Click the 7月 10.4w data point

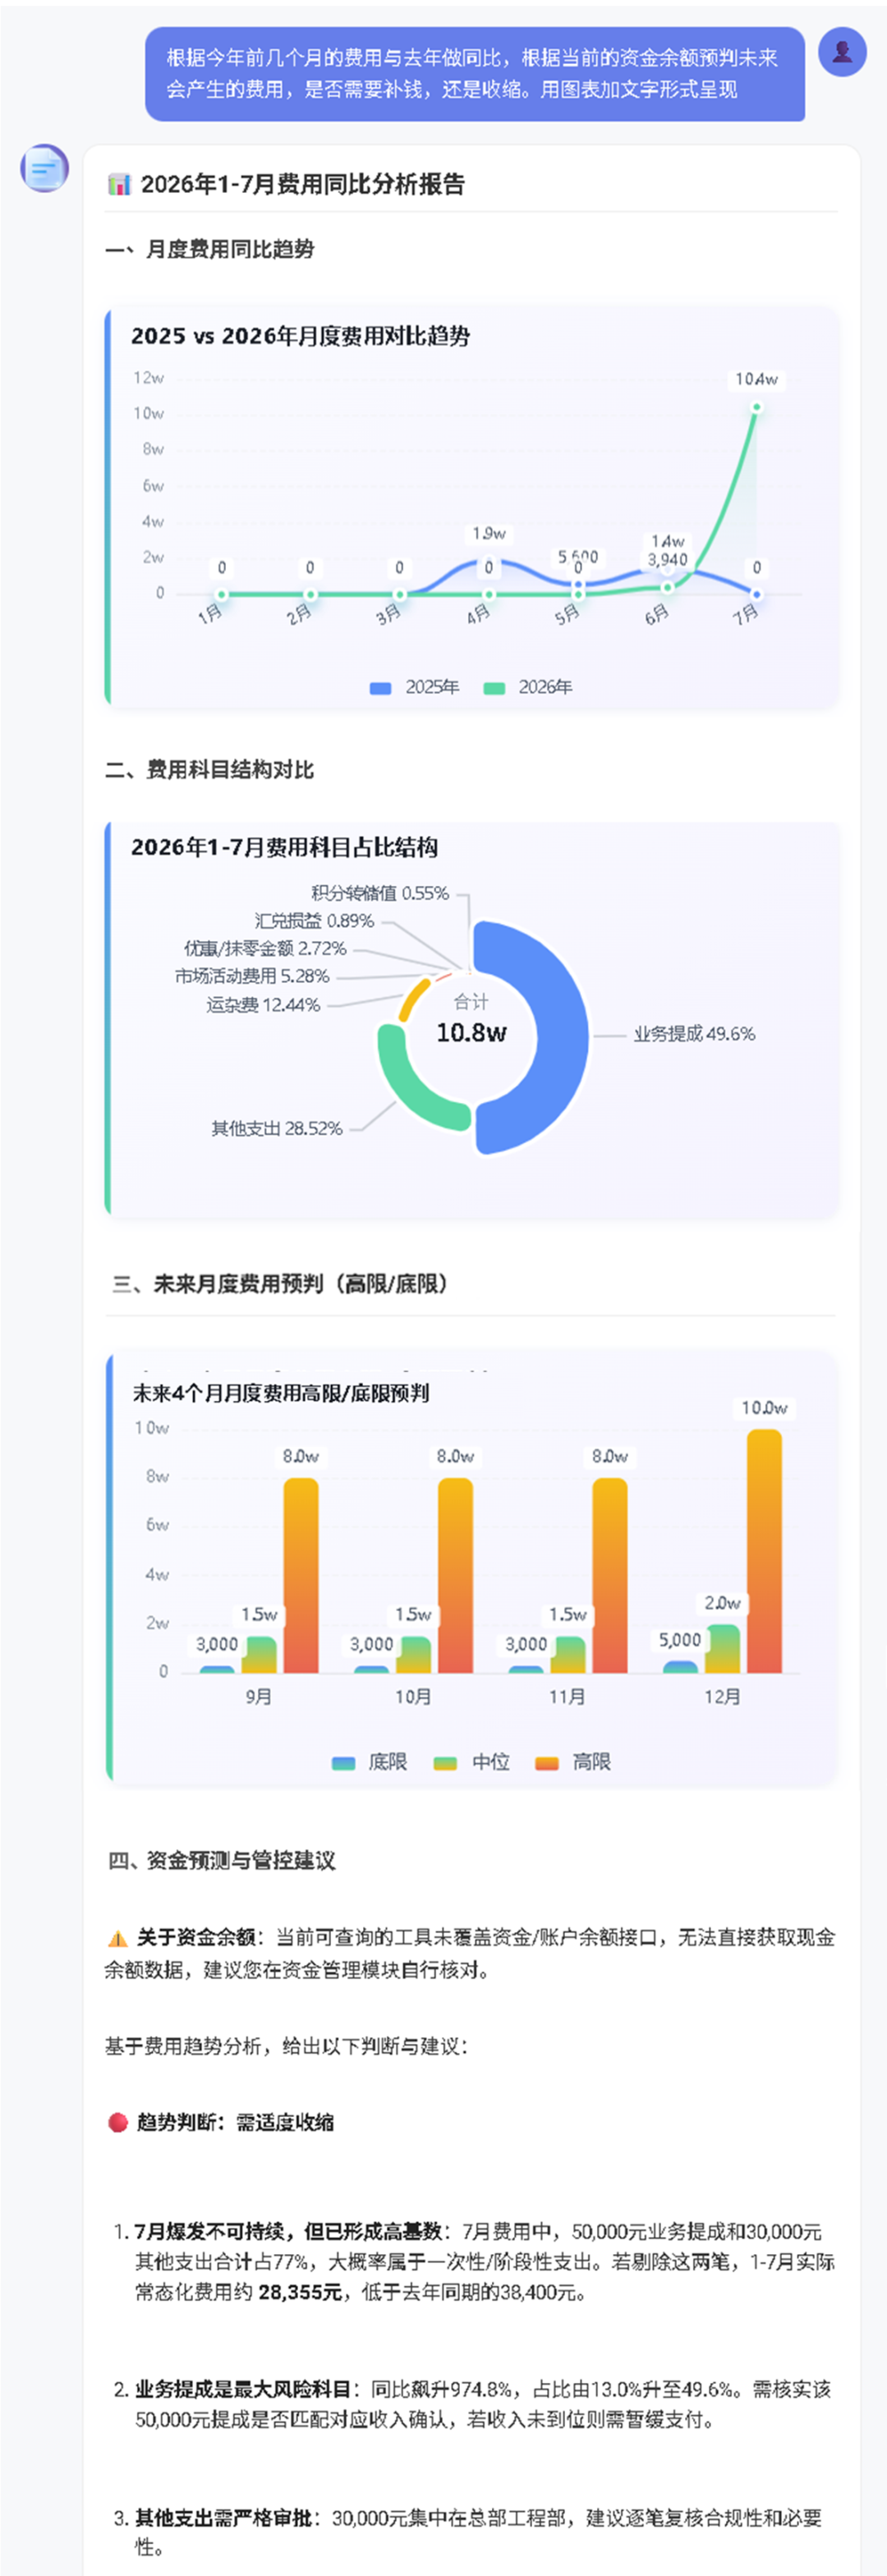coord(757,407)
